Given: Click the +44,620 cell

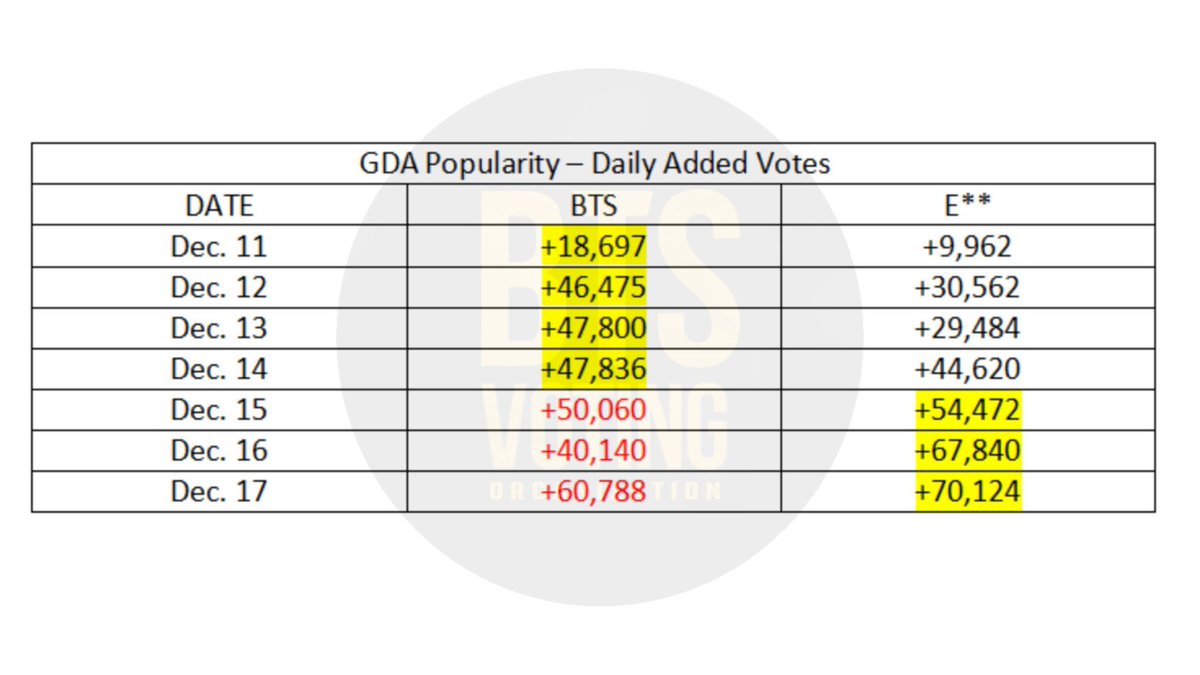Looking at the screenshot, I should click(x=968, y=370).
